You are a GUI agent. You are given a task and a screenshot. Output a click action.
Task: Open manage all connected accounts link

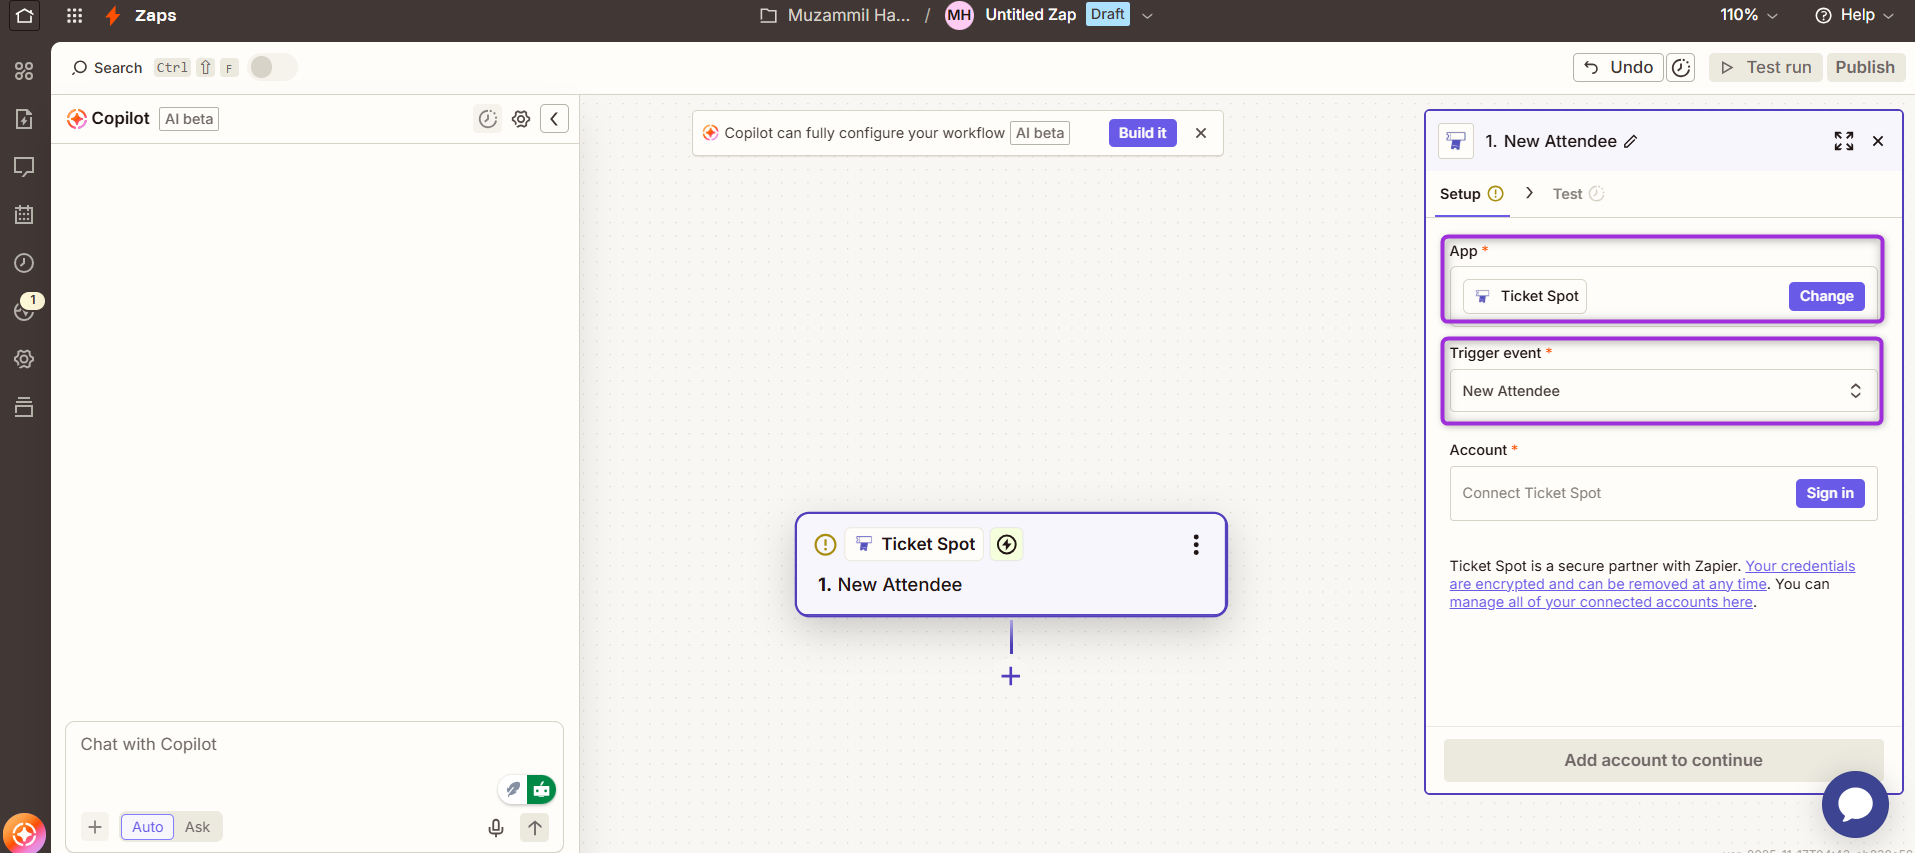tap(1601, 602)
